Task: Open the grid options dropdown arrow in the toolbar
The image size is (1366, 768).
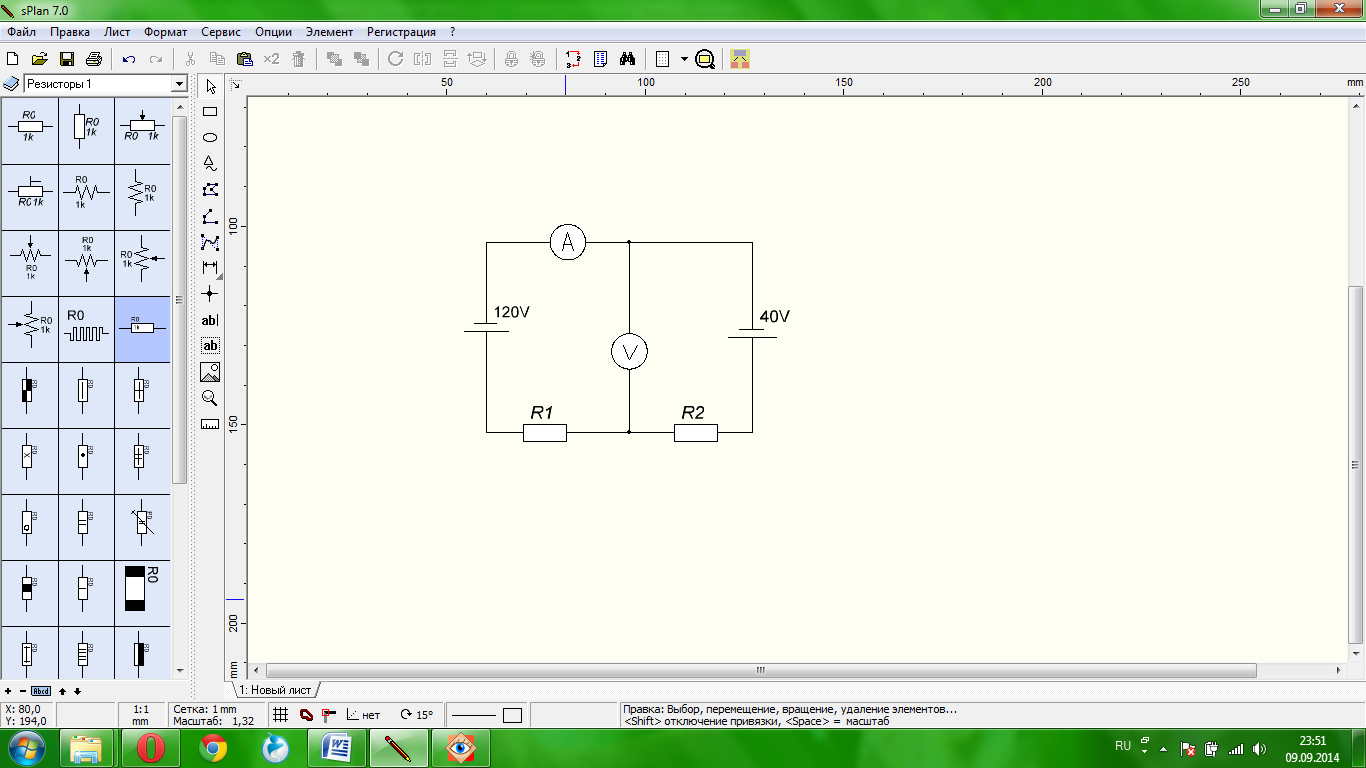Action: pyautogui.click(x=684, y=59)
